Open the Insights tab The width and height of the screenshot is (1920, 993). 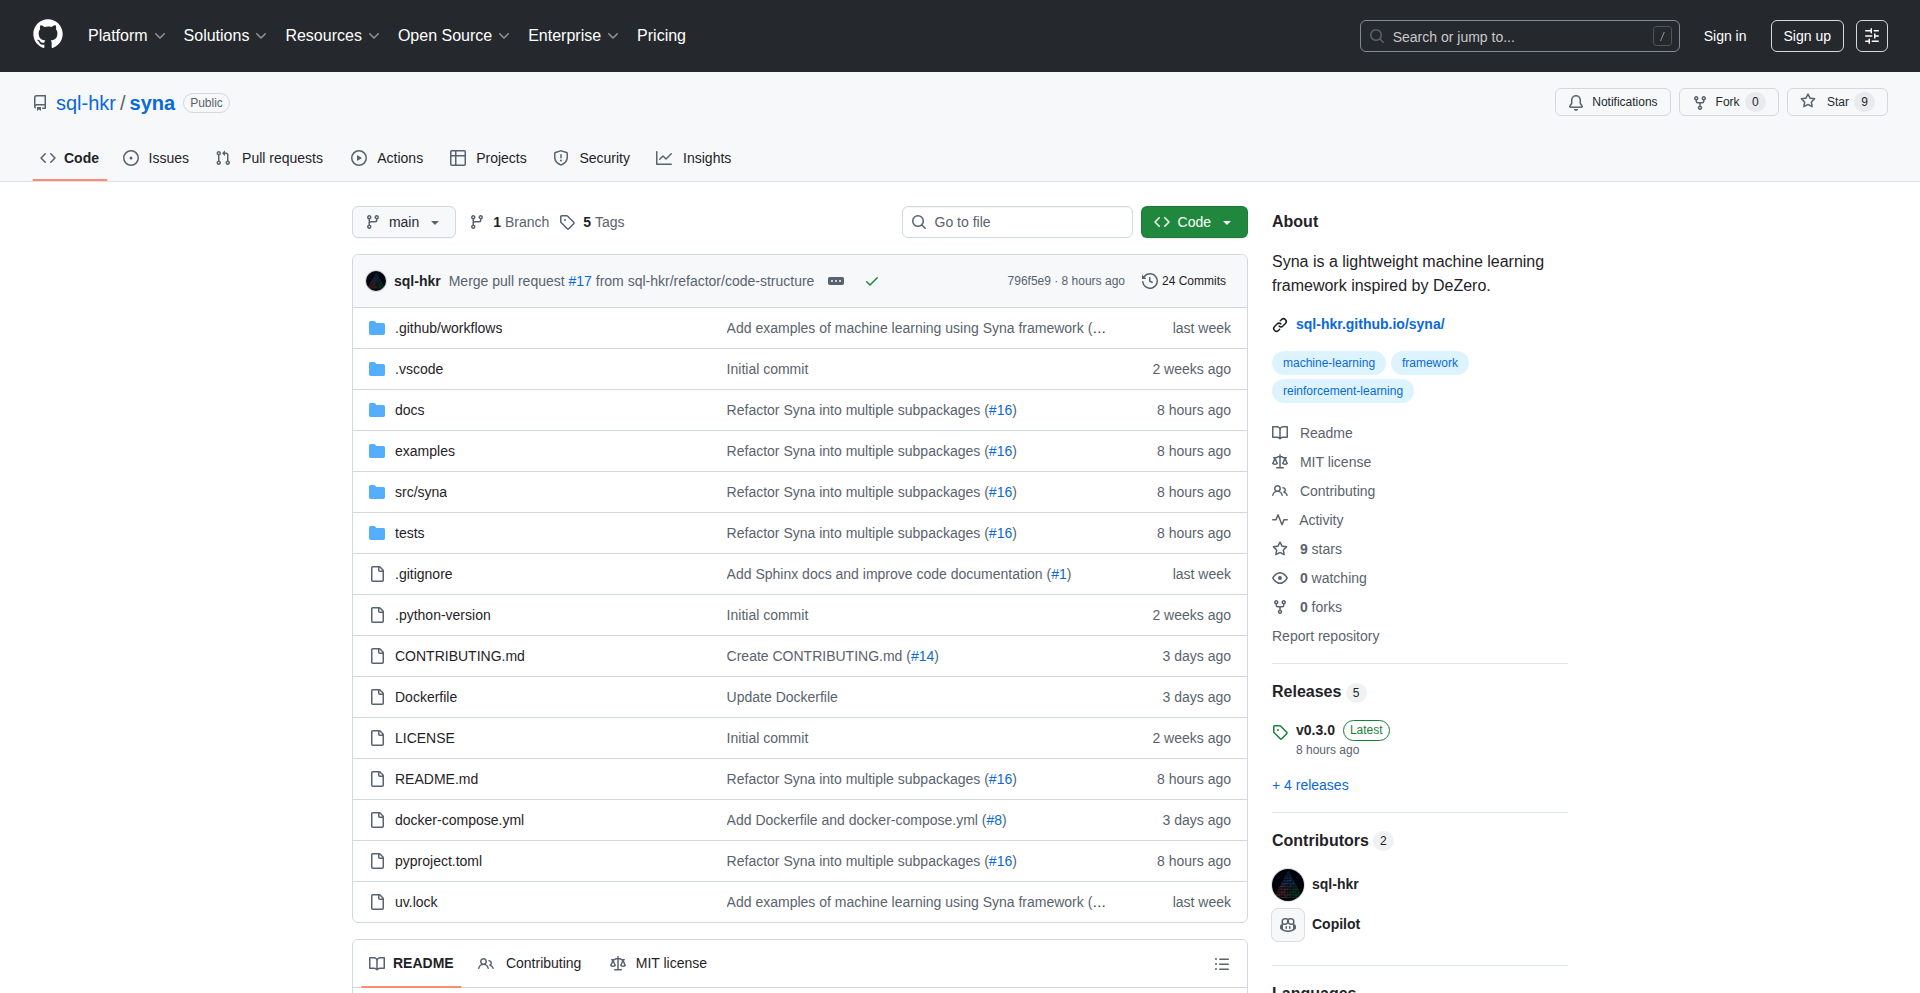(694, 158)
